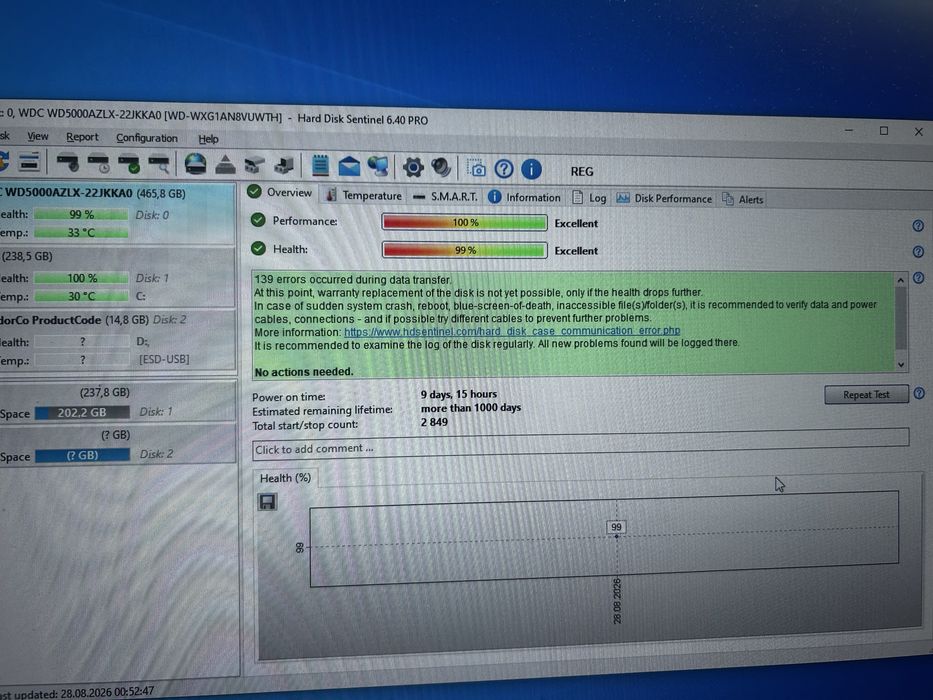
Task: Click the Performance 100 % bar
Action: [x=464, y=222]
